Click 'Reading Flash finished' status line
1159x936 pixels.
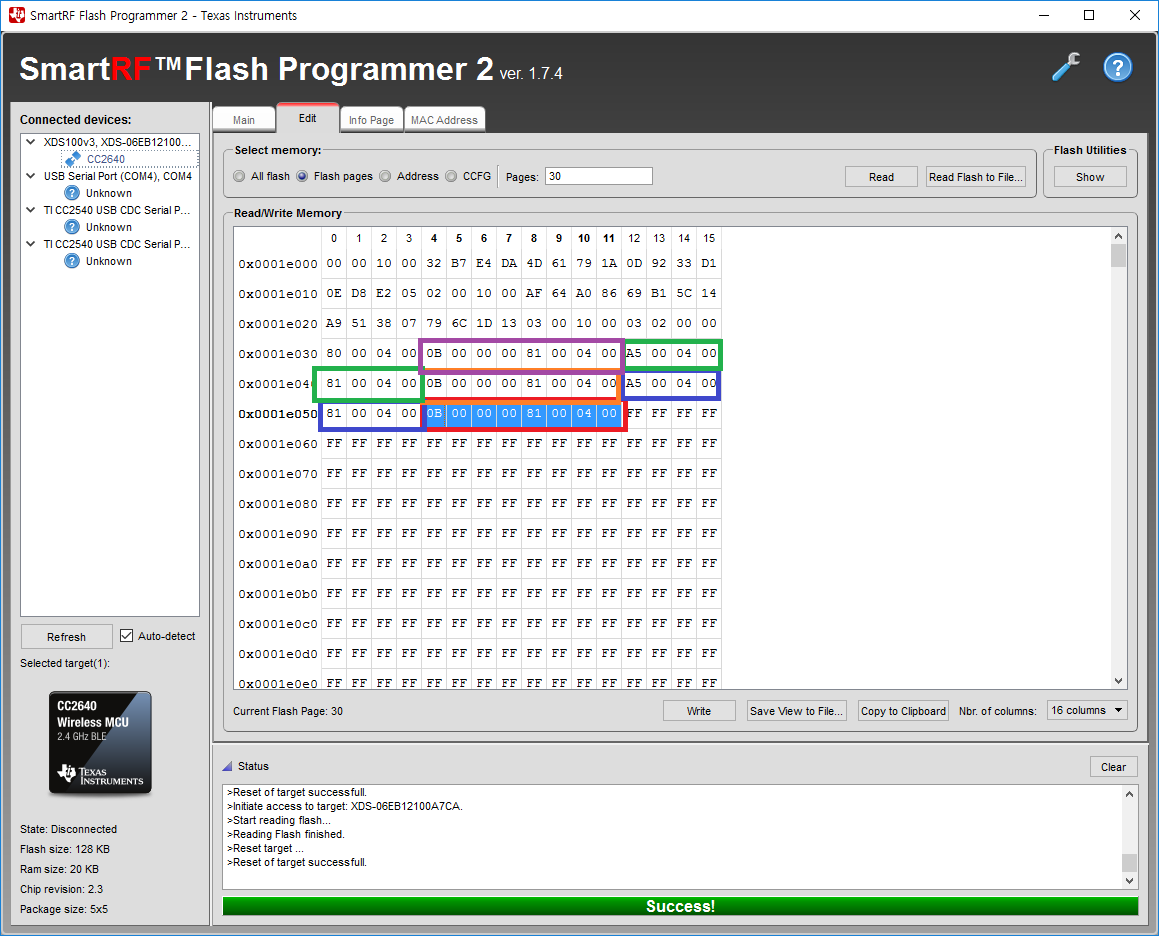pyautogui.click(x=286, y=834)
